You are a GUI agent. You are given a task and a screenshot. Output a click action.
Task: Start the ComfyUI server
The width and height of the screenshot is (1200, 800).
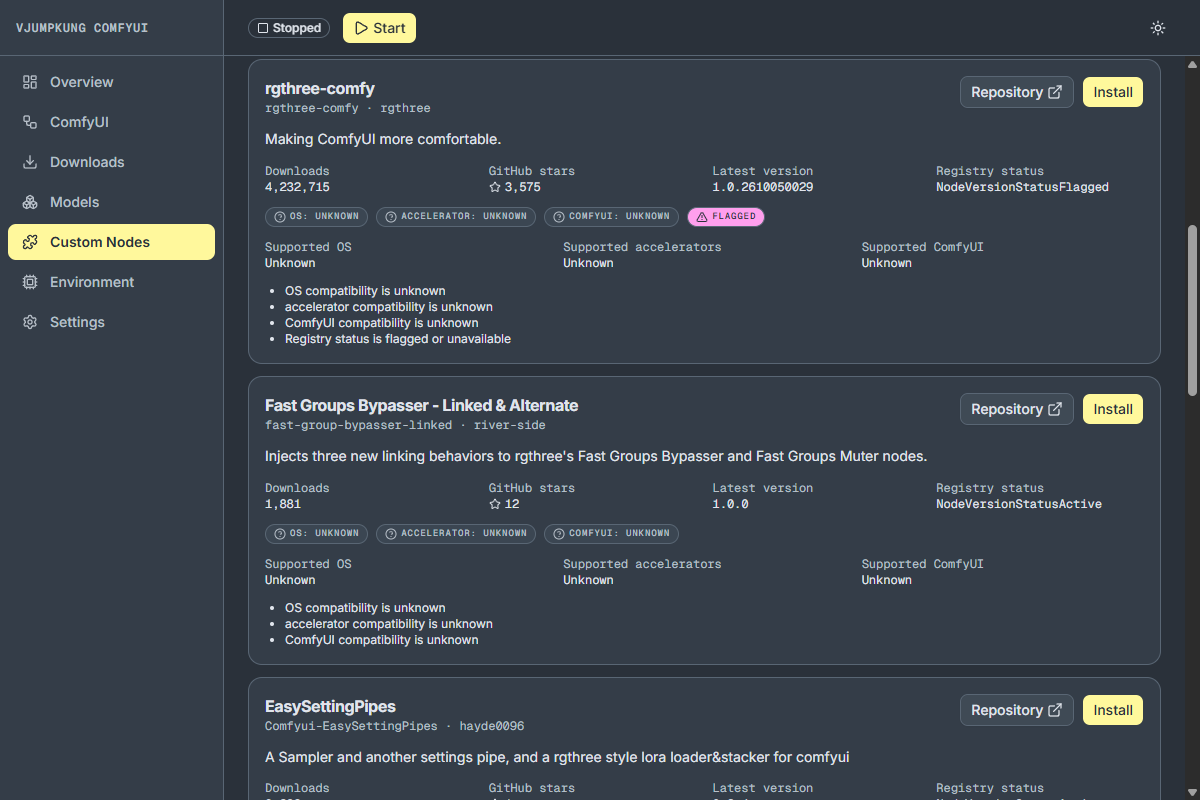[x=379, y=28]
